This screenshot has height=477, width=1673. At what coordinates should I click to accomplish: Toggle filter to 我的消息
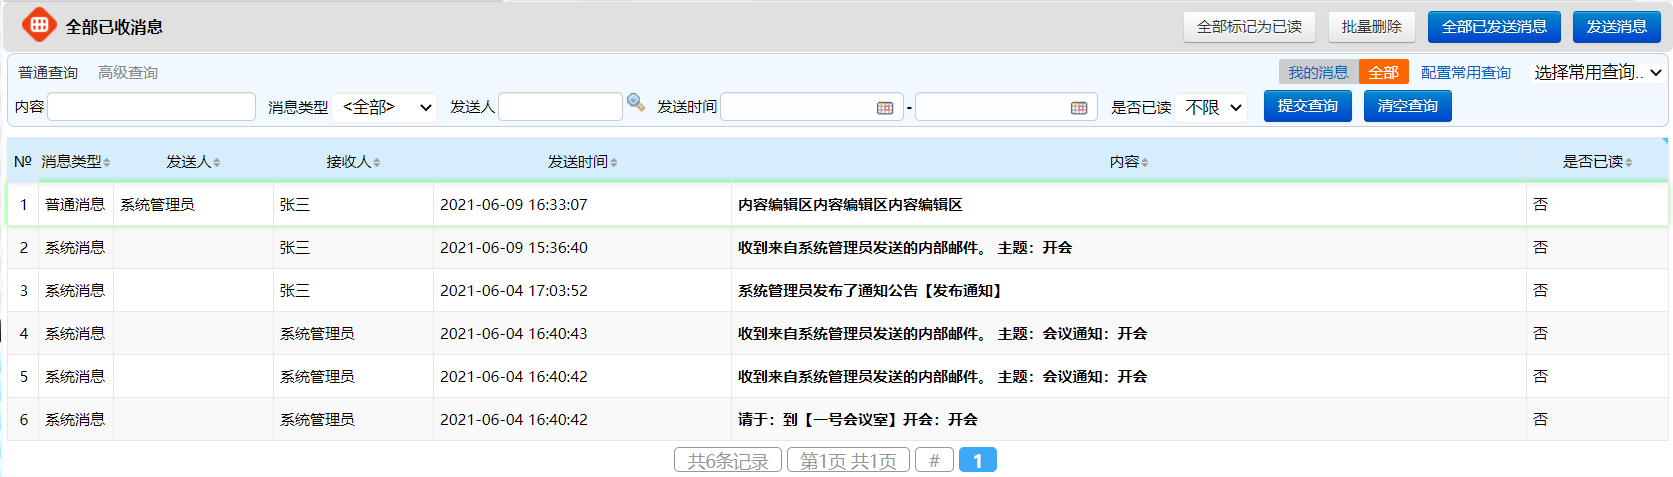pyautogui.click(x=1317, y=72)
